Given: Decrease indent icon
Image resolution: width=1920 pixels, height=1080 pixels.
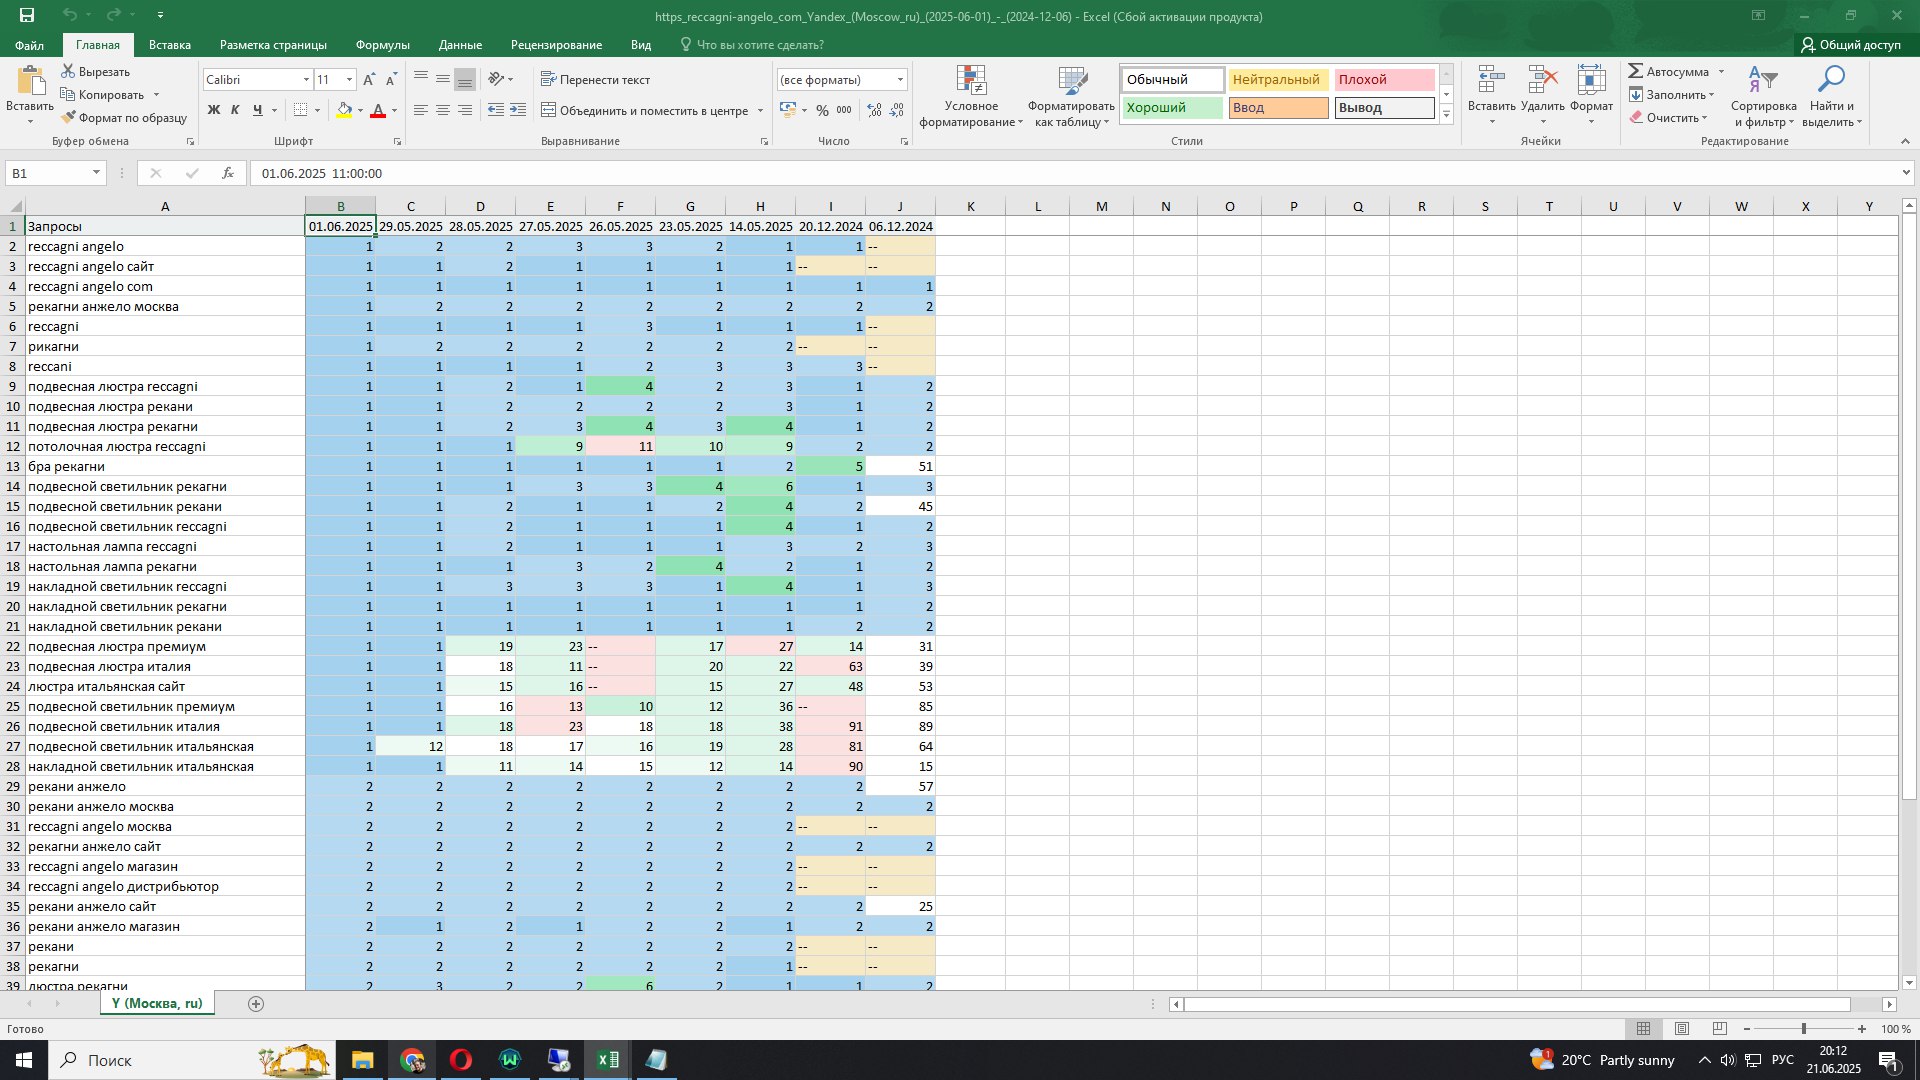Looking at the screenshot, I should click(495, 110).
